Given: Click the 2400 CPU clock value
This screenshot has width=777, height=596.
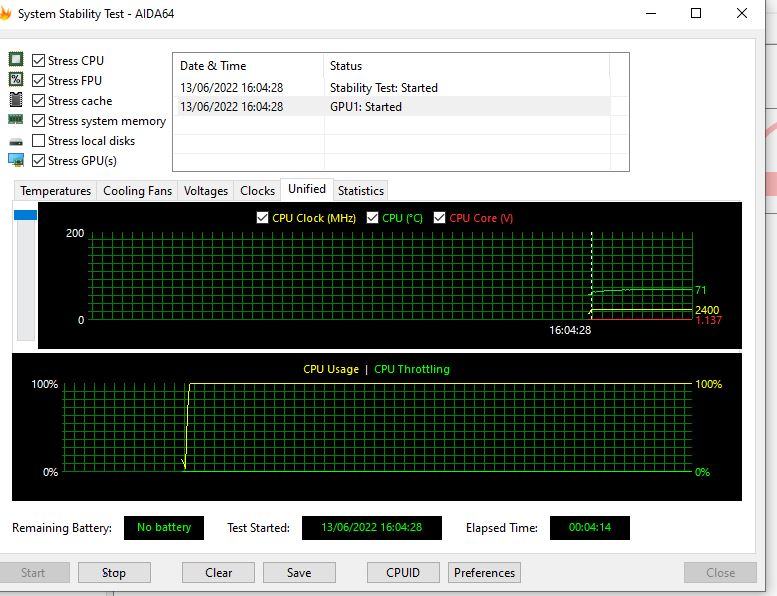Looking at the screenshot, I should (707, 310).
